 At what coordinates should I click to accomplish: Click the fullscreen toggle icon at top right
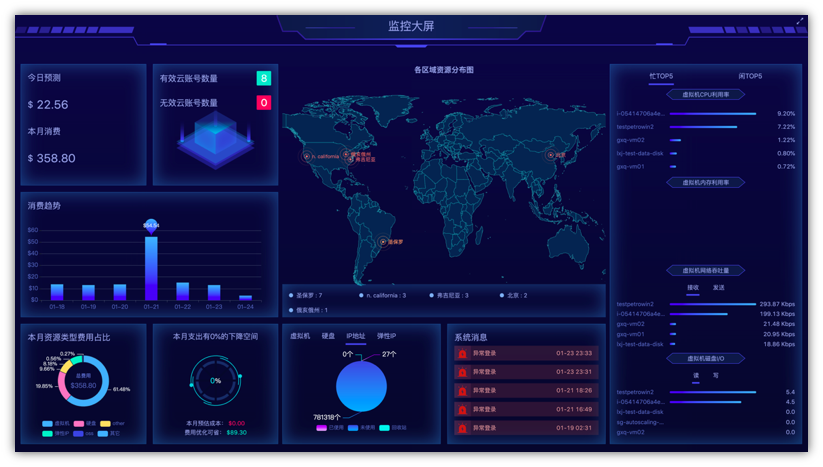pyautogui.click(x=799, y=21)
